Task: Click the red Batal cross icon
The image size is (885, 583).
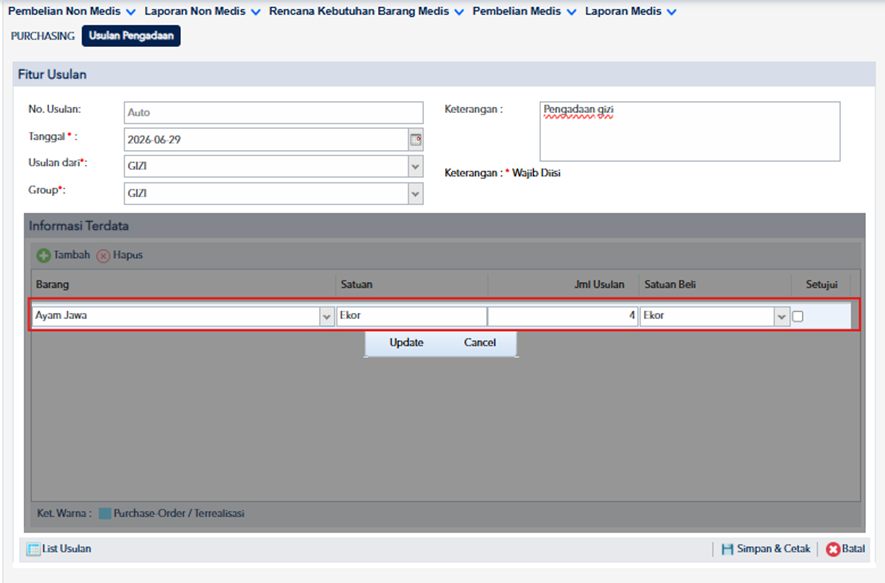Action: coord(833,549)
